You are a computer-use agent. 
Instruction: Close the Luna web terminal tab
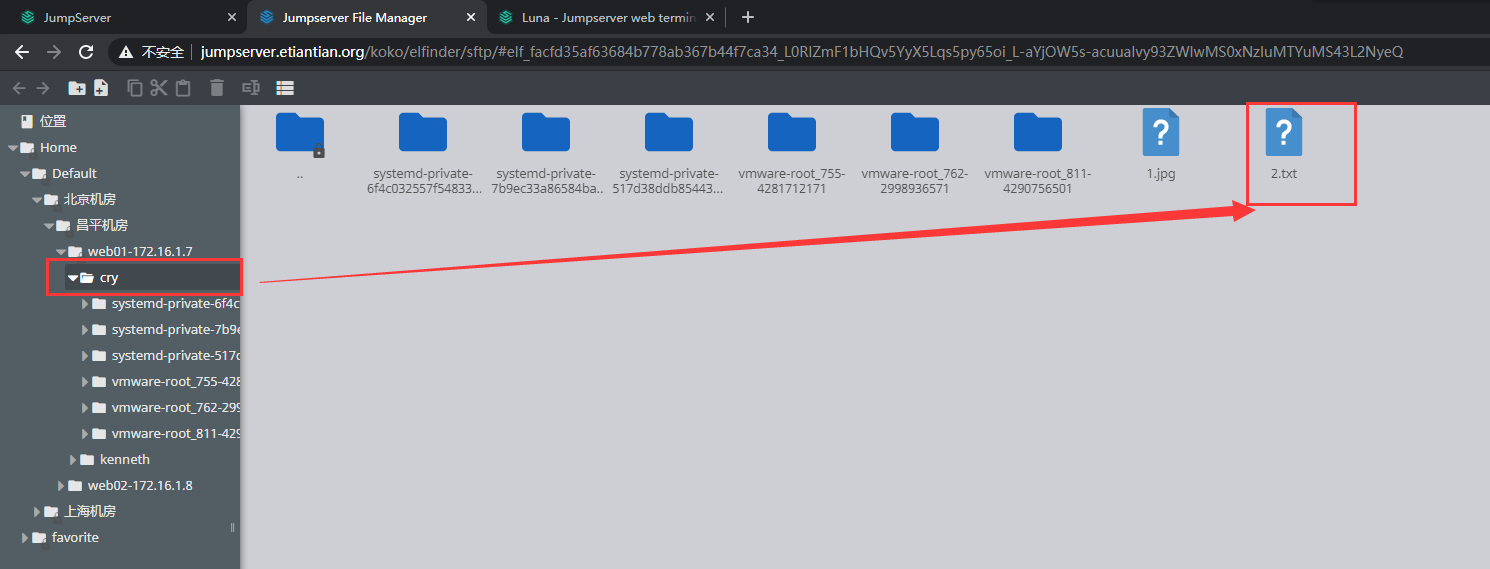709,17
